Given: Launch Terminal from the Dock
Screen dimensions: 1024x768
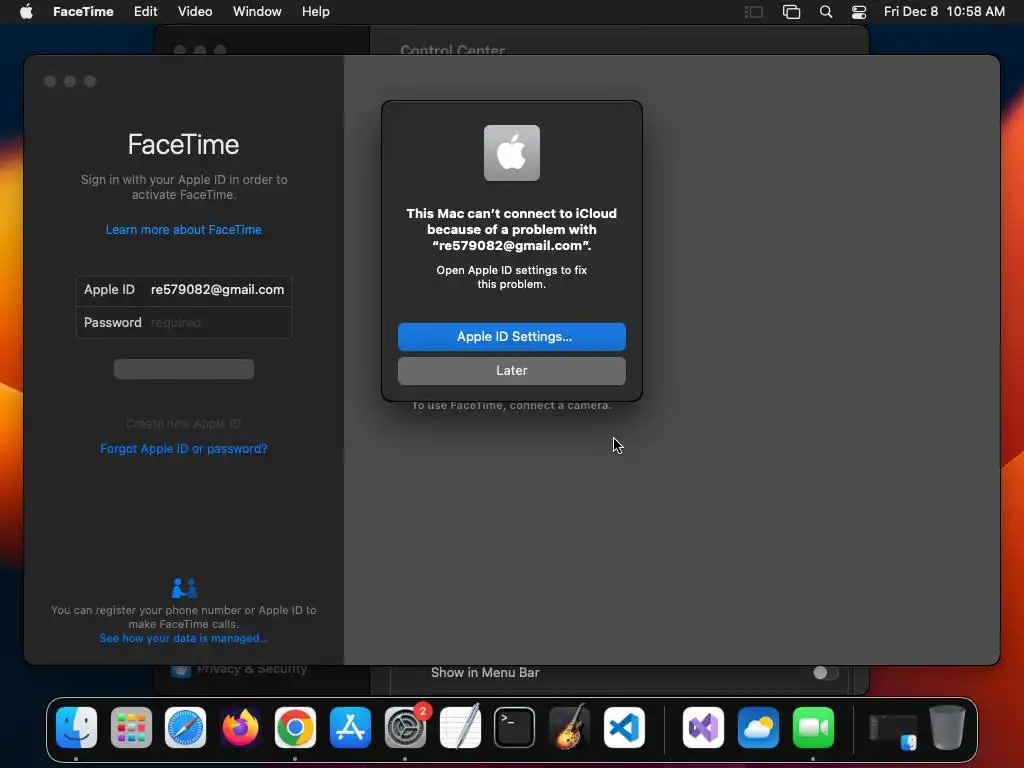Looking at the screenshot, I should tap(515, 727).
